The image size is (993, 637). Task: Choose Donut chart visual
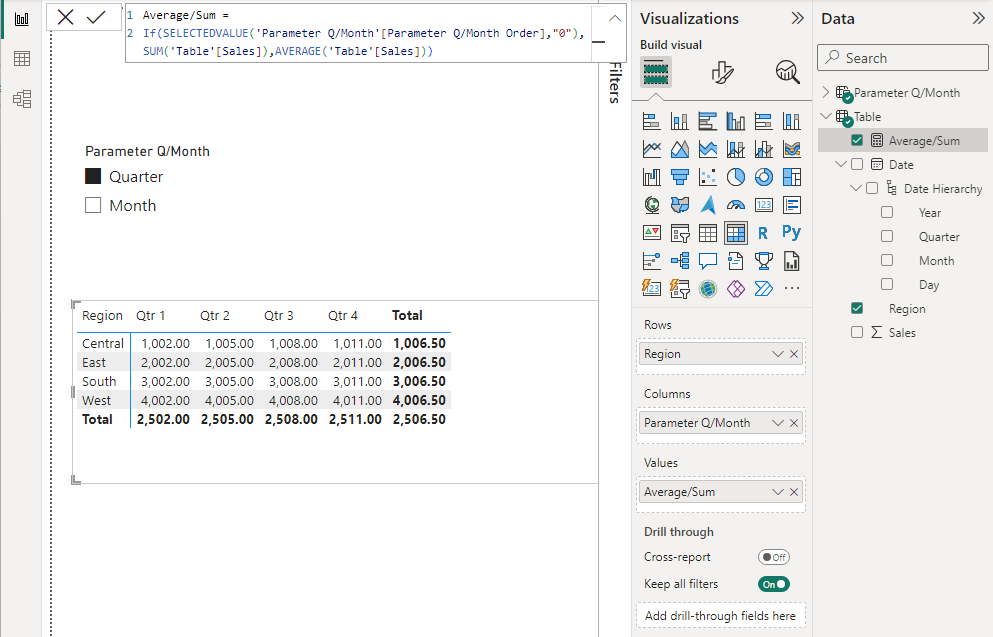pos(764,177)
